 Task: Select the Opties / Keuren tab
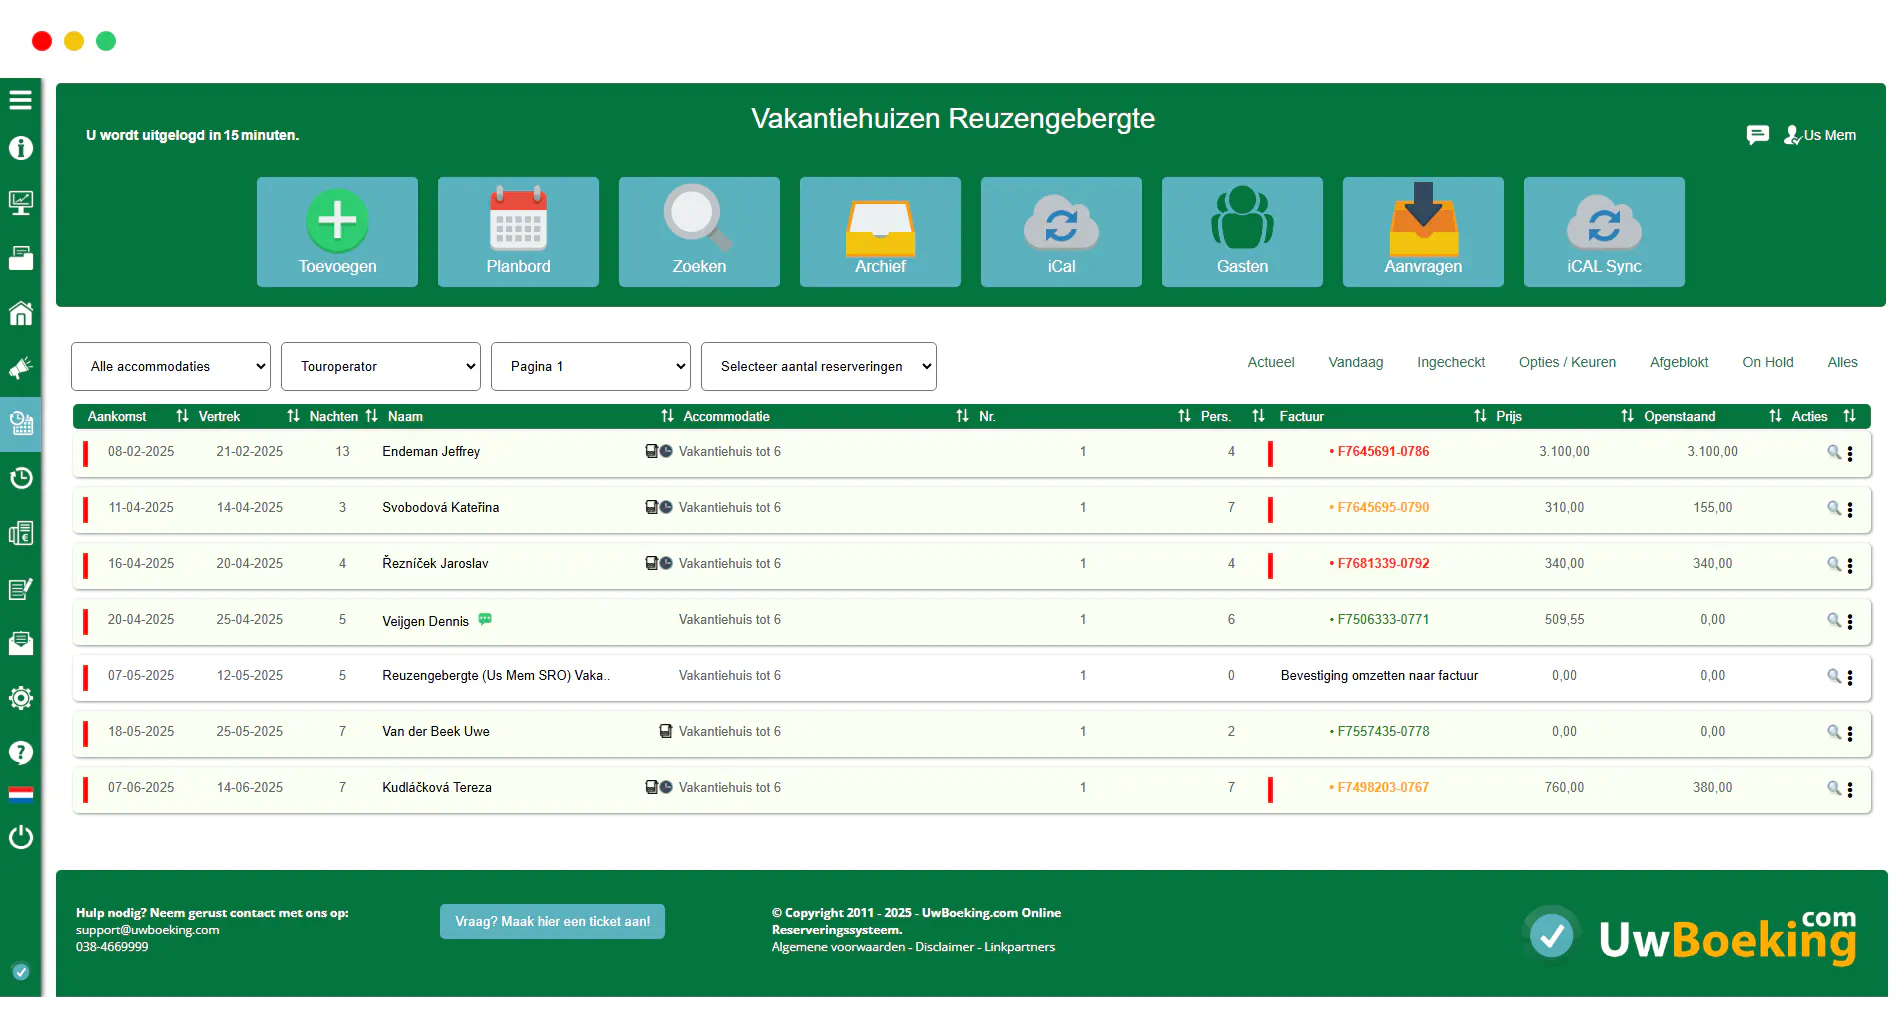pyautogui.click(x=1566, y=362)
